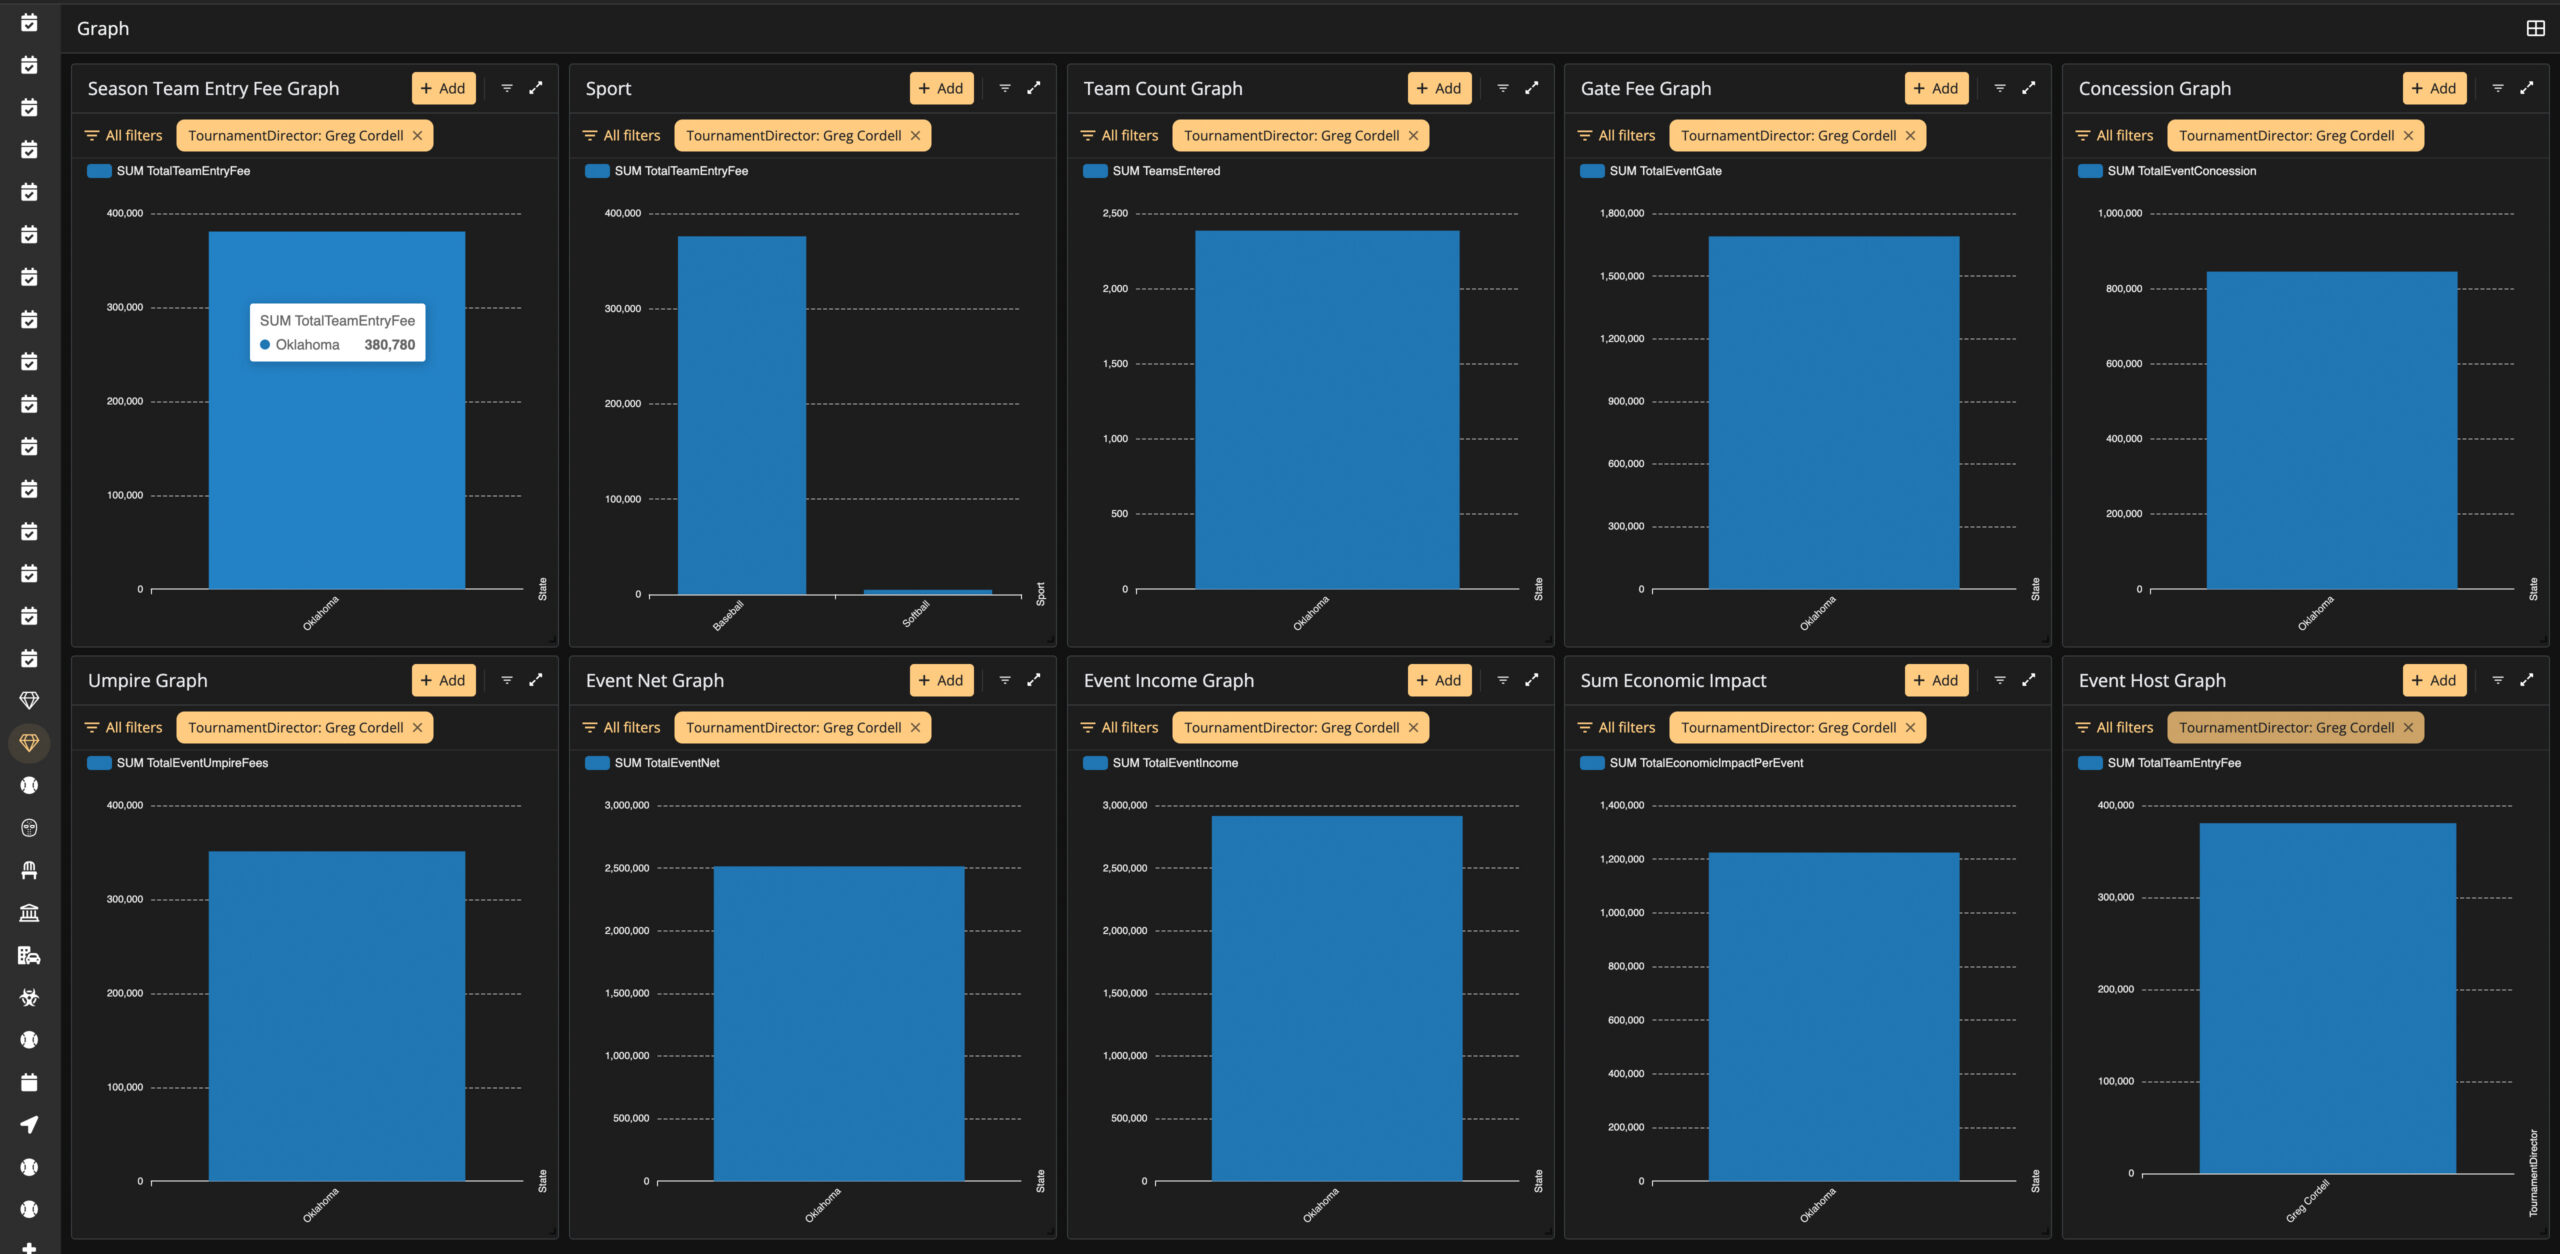Open All filters on Event Income Graph

coord(1119,728)
